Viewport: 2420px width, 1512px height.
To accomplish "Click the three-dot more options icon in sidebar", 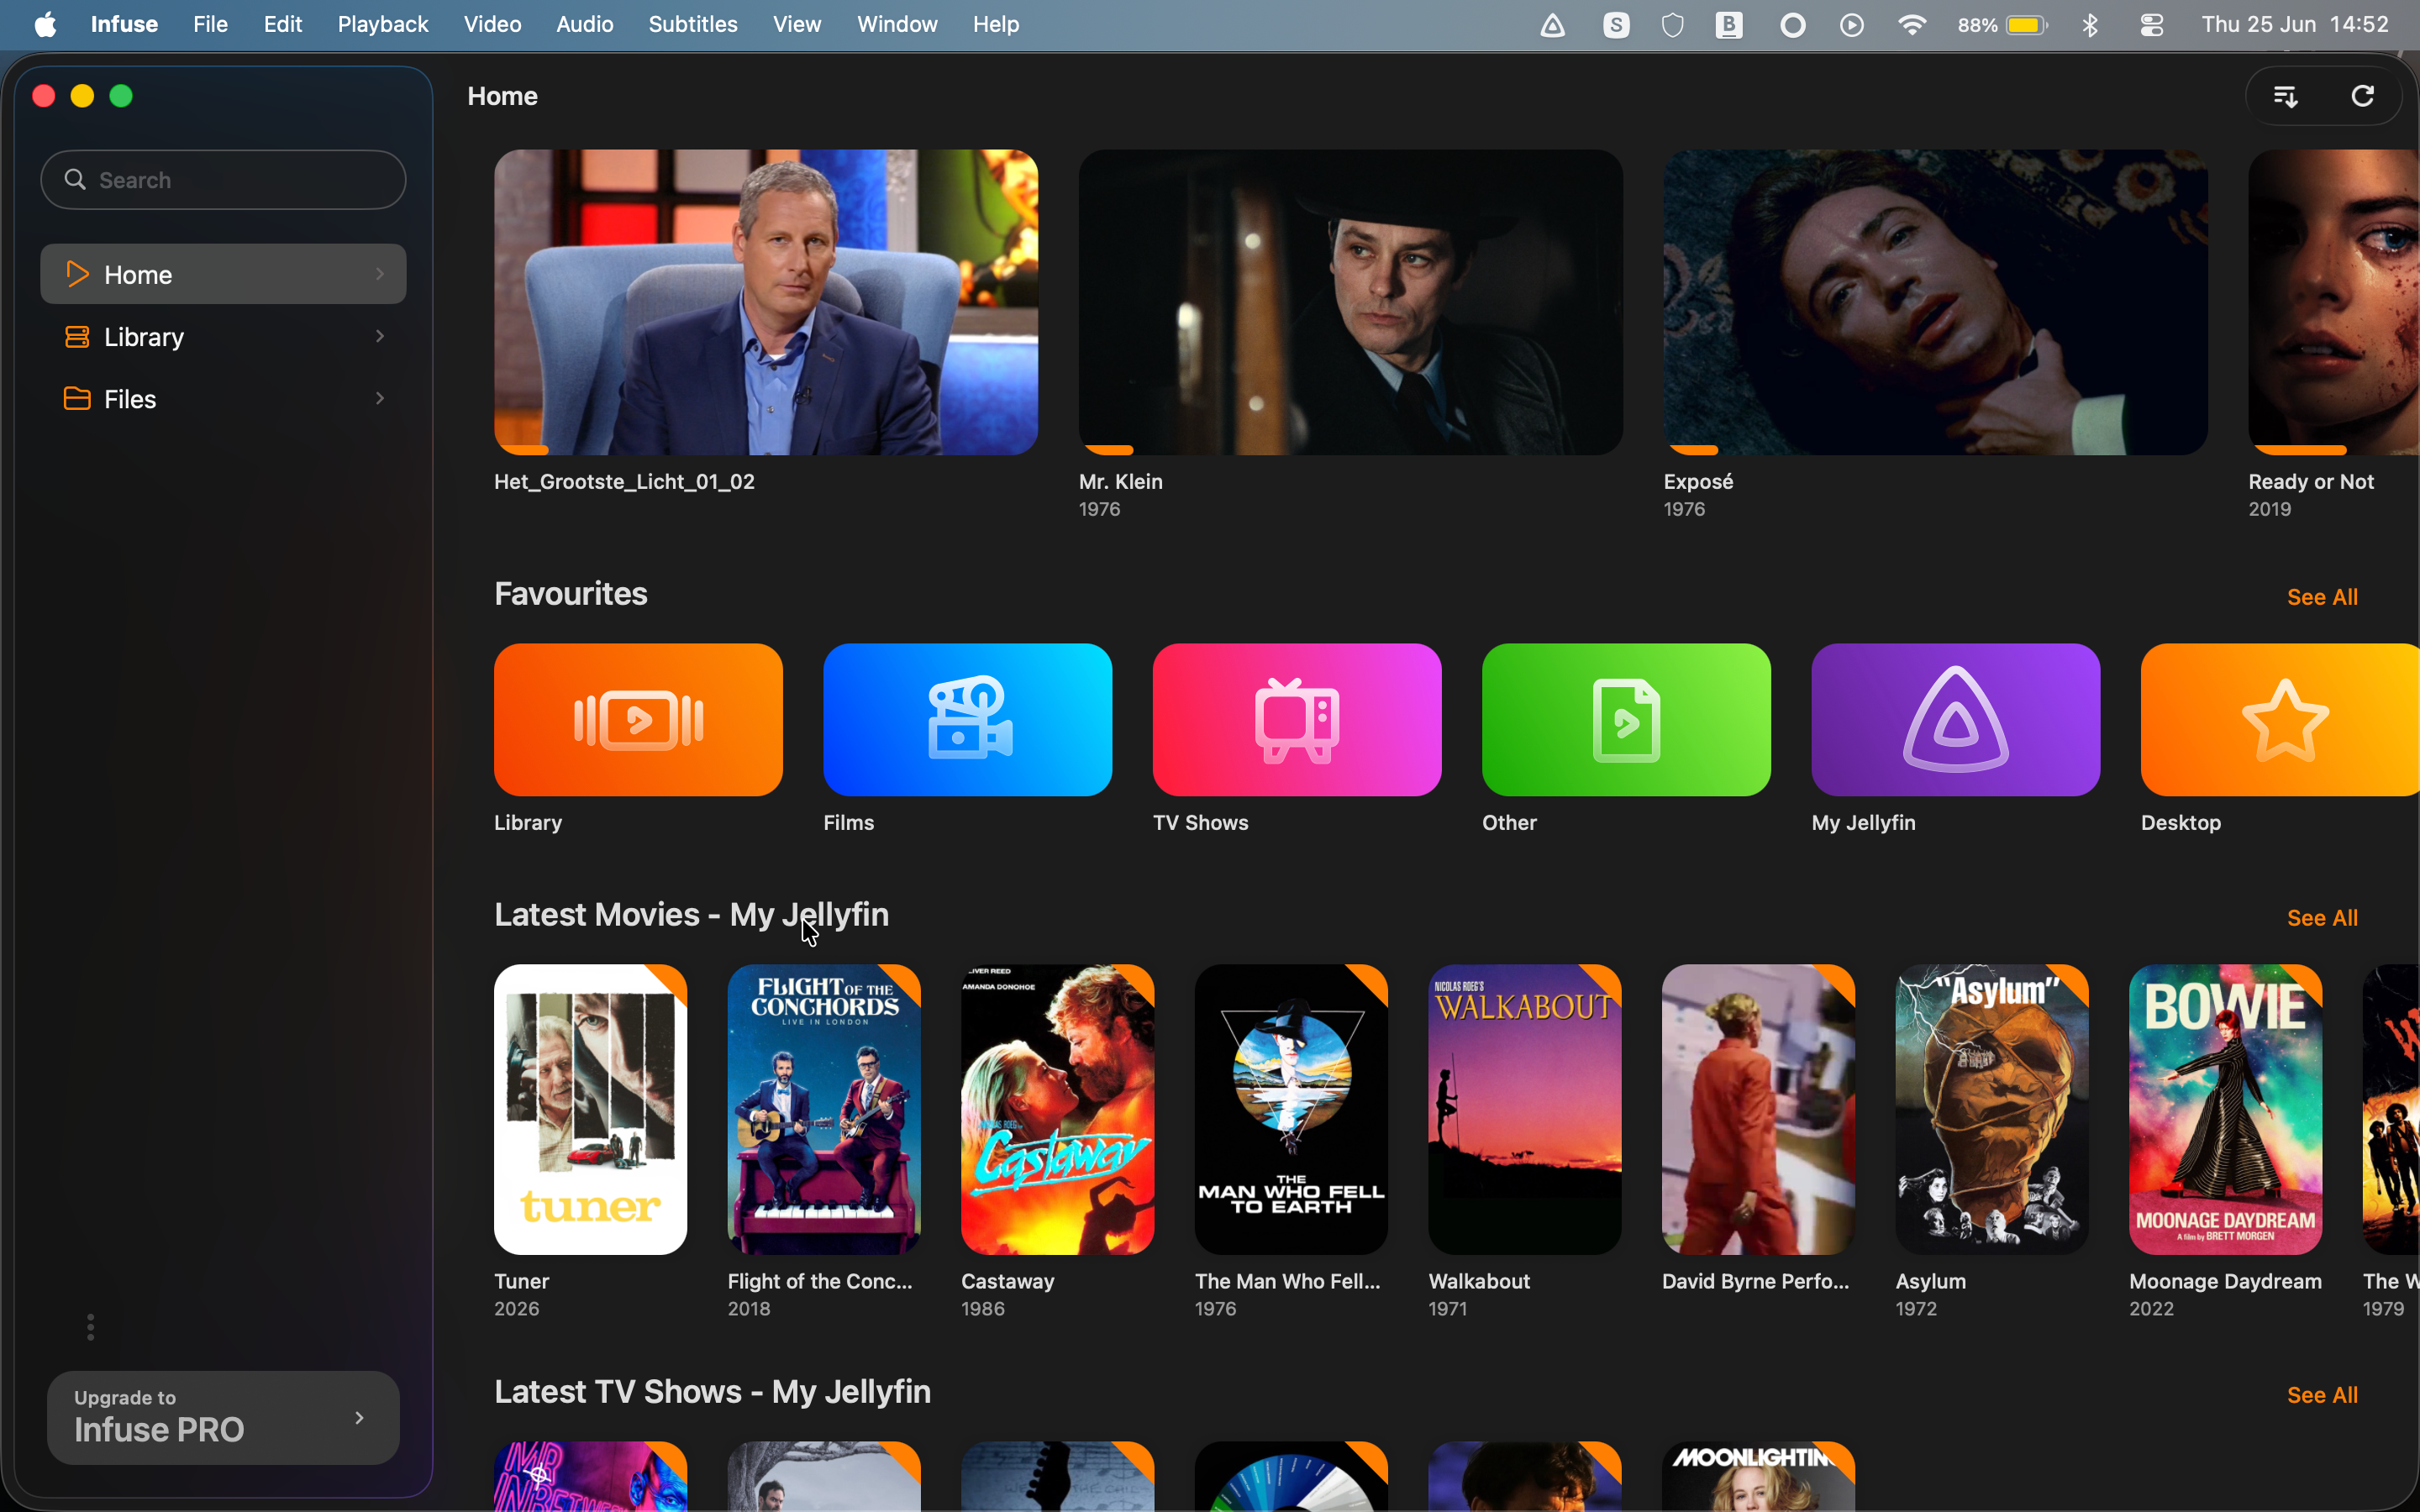I will tap(90, 1327).
